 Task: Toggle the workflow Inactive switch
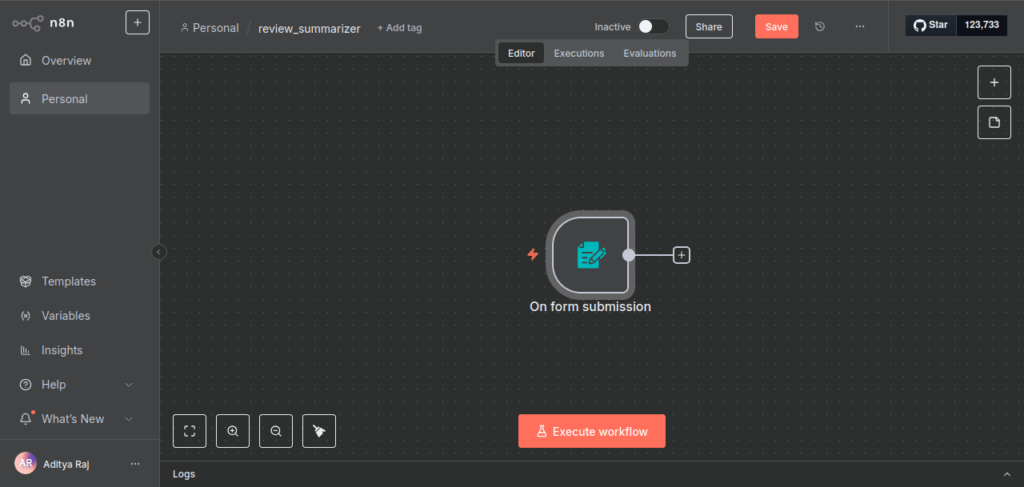pyautogui.click(x=653, y=27)
